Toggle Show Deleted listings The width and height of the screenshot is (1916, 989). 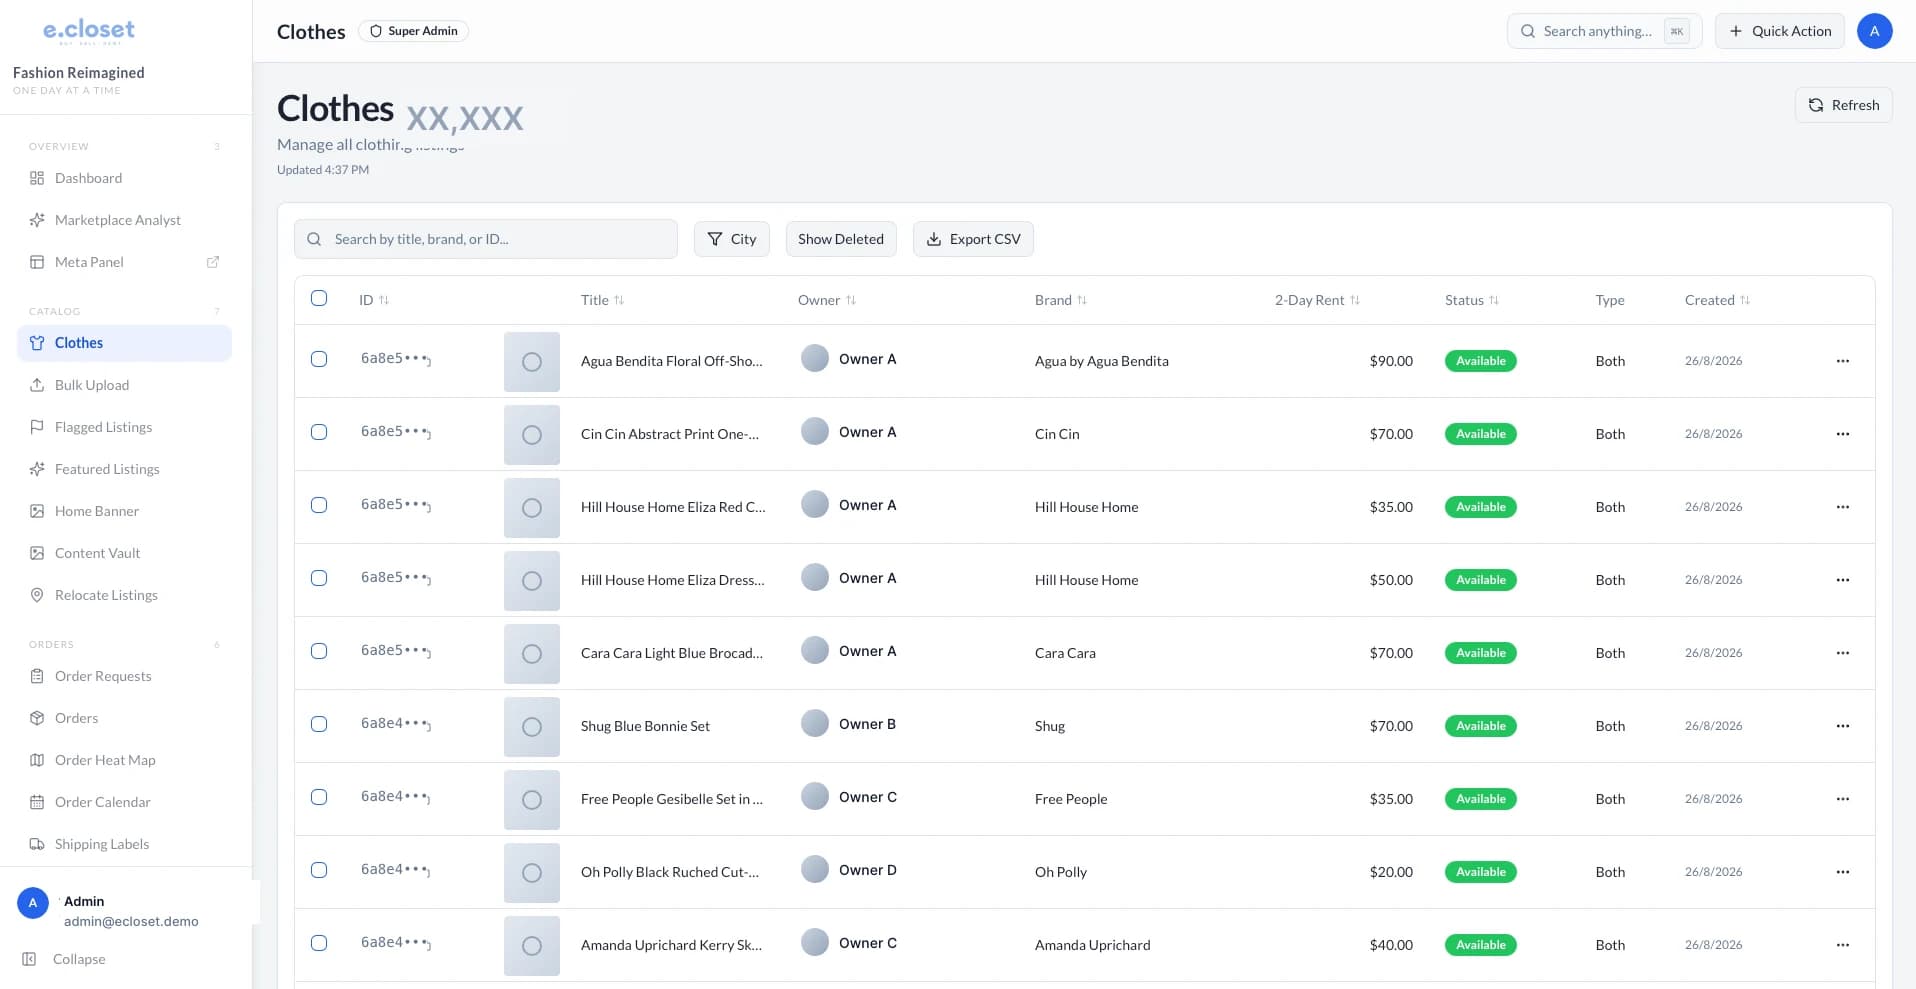tap(841, 239)
